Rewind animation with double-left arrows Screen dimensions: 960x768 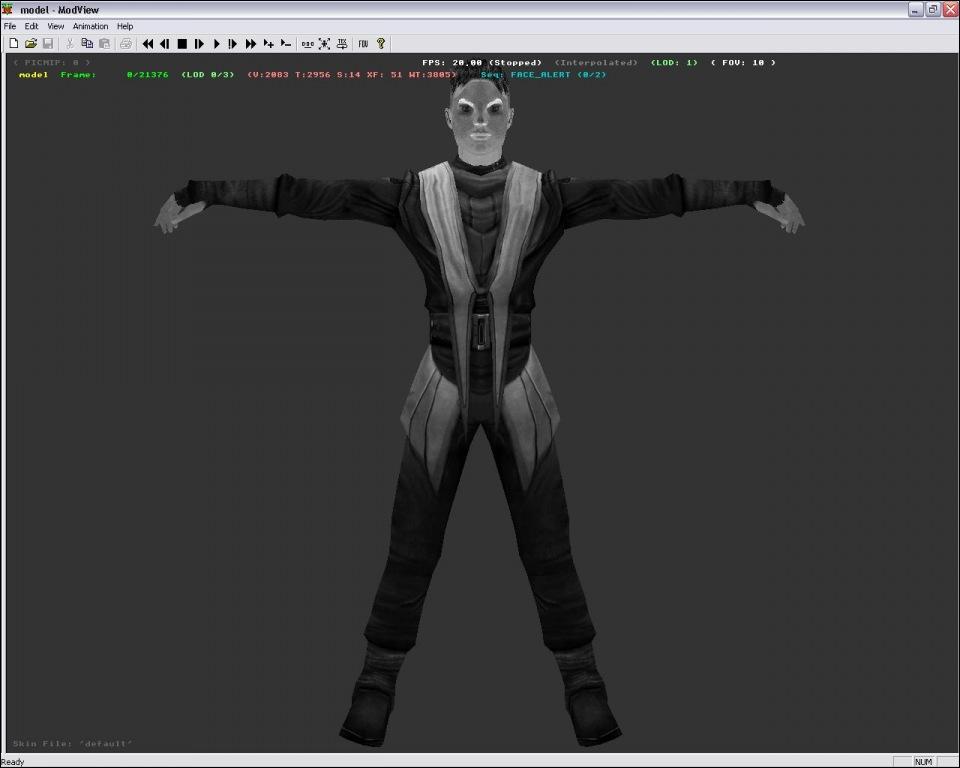148,44
